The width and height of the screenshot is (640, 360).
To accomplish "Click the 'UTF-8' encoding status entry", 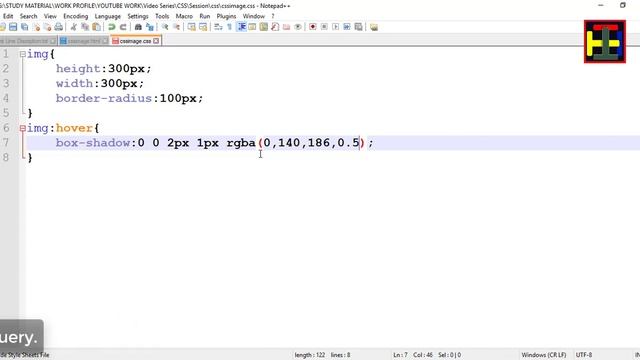I will coord(584,355).
